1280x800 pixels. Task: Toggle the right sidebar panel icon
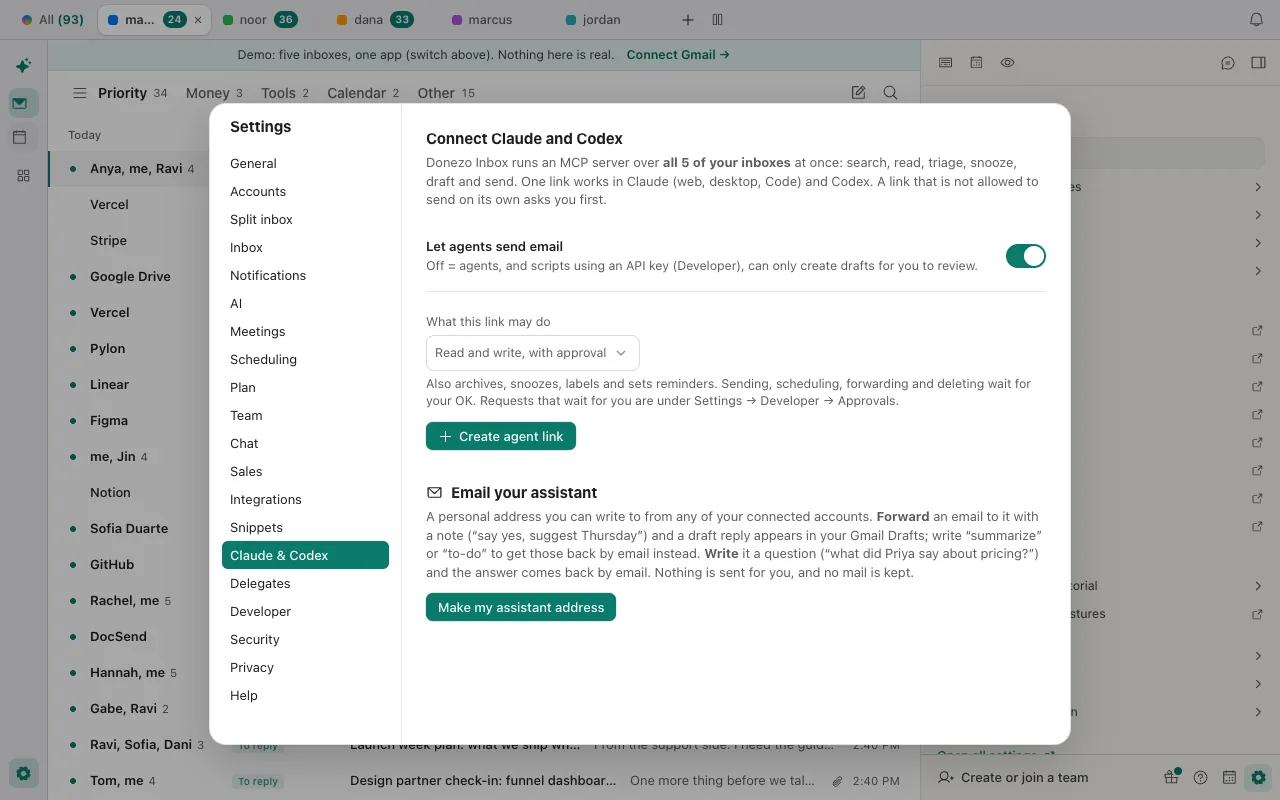tap(1258, 63)
